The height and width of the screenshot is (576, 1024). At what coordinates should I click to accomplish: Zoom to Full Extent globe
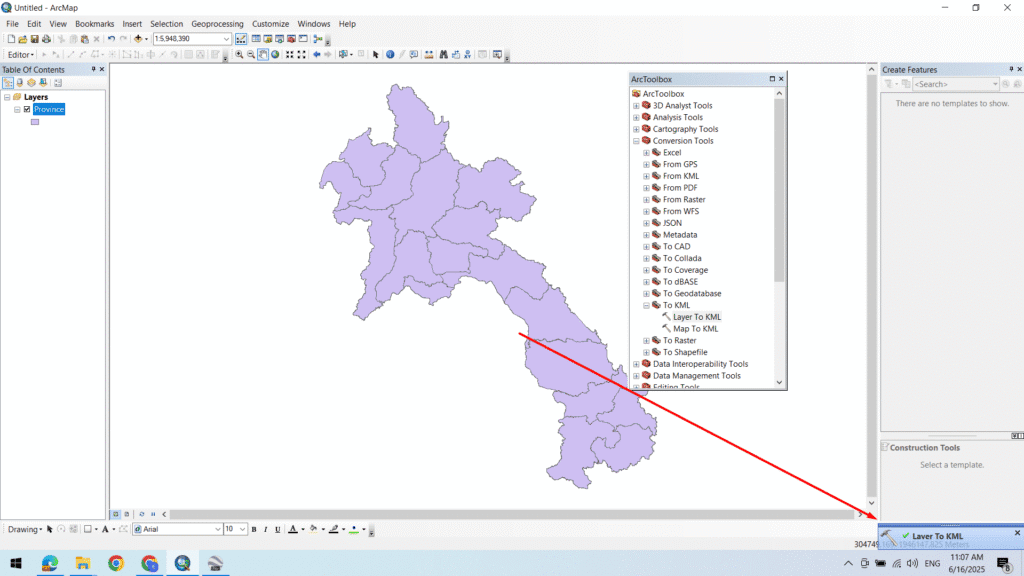(x=275, y=55)
